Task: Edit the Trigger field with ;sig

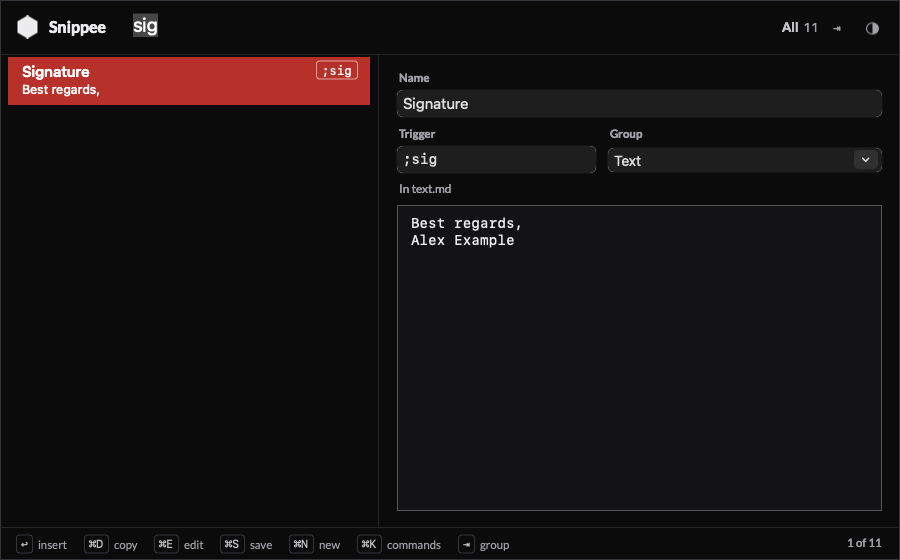Action: tap(496, 160)
